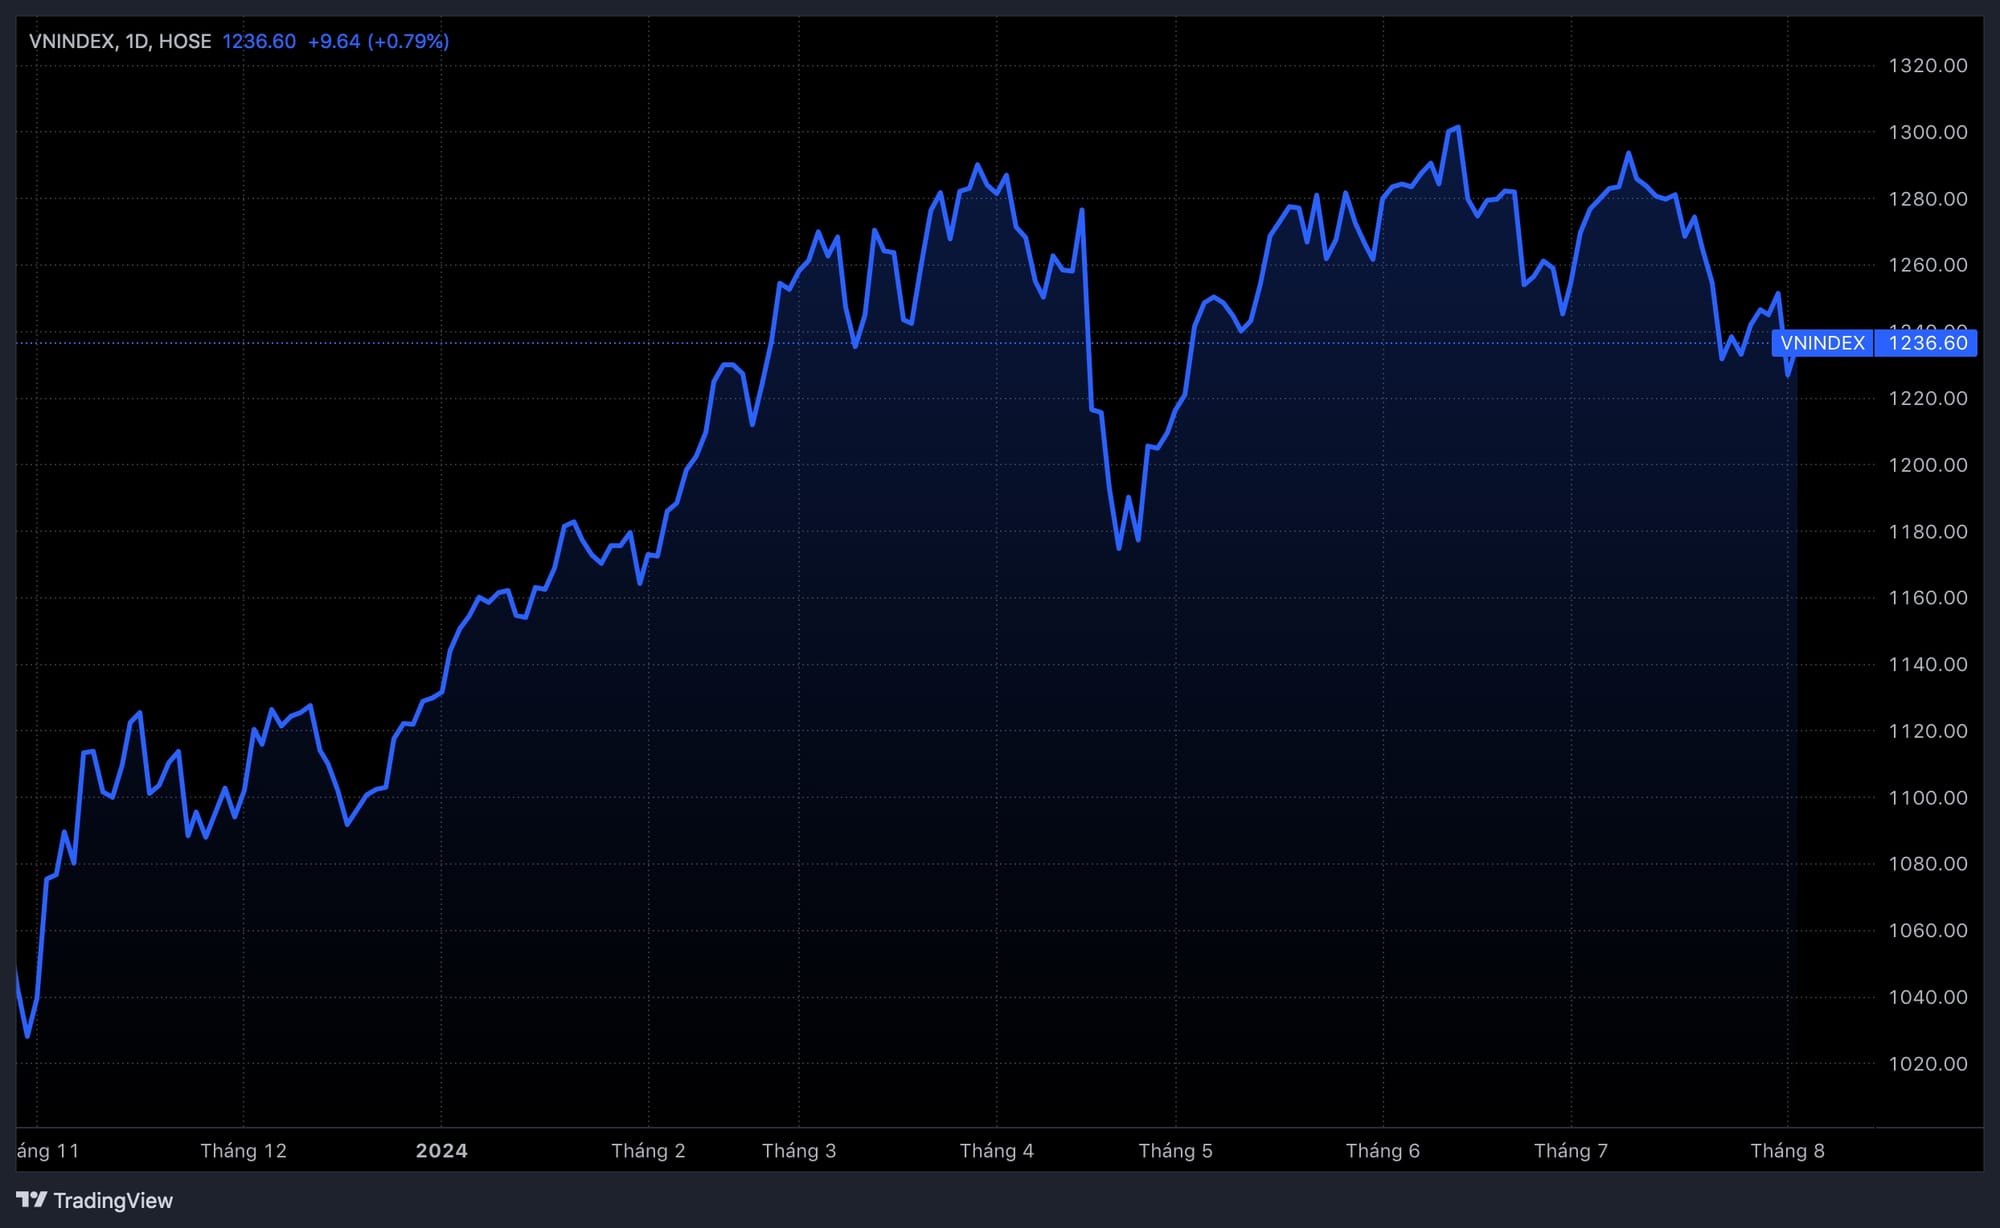2000x1228 pixels.
Task: Click the Tháng 3 time axis label
Action: click(x=799, y=1151)
